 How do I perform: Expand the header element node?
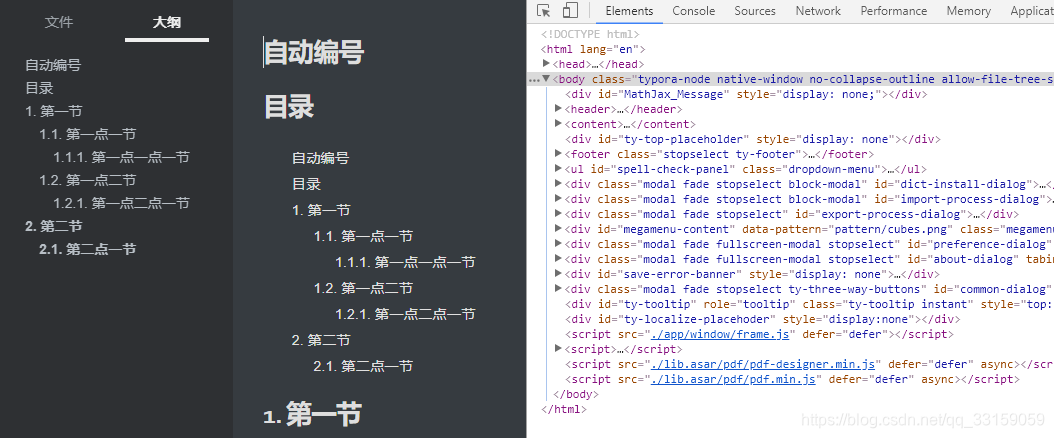pos(558,109)
